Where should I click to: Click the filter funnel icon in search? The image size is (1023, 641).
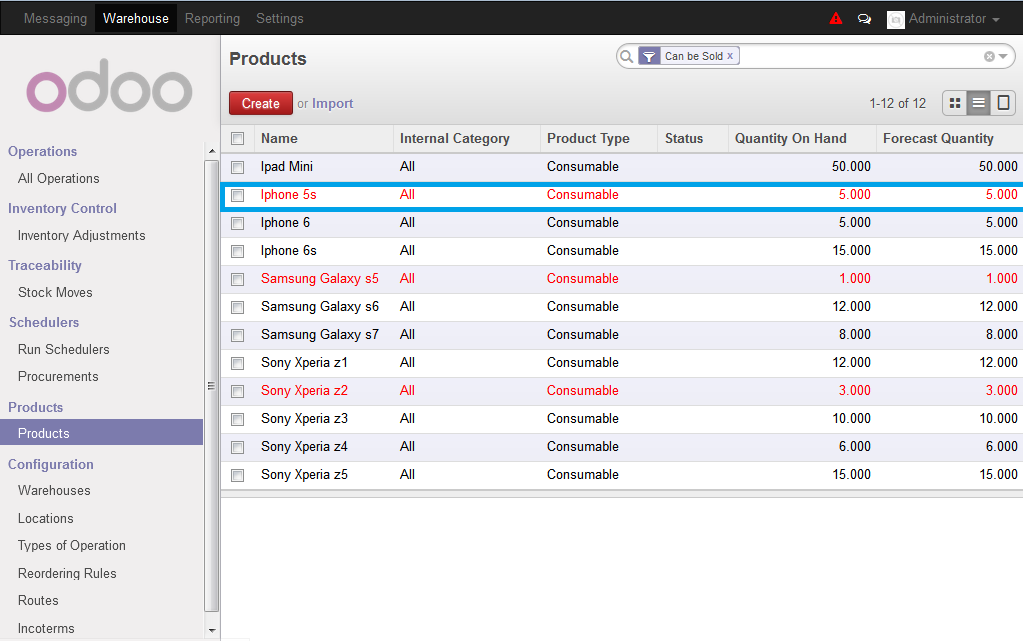coord(649,57)
